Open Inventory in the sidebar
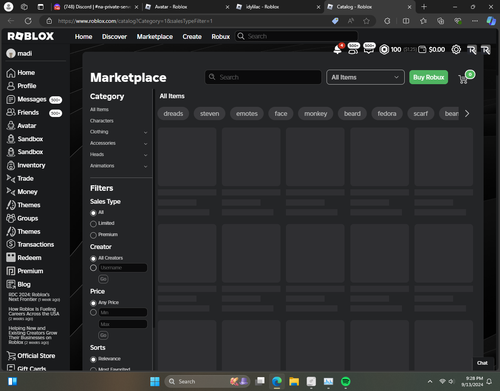 (26, 165)
